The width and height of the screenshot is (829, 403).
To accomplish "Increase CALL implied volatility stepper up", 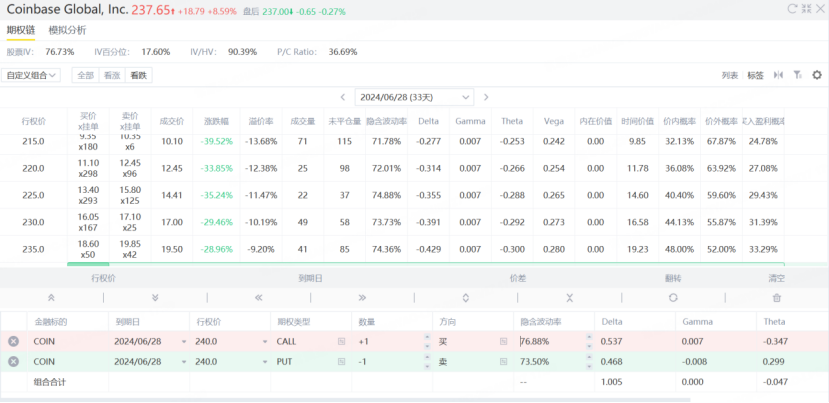I will pyautogui.click(x=589, y=337).
